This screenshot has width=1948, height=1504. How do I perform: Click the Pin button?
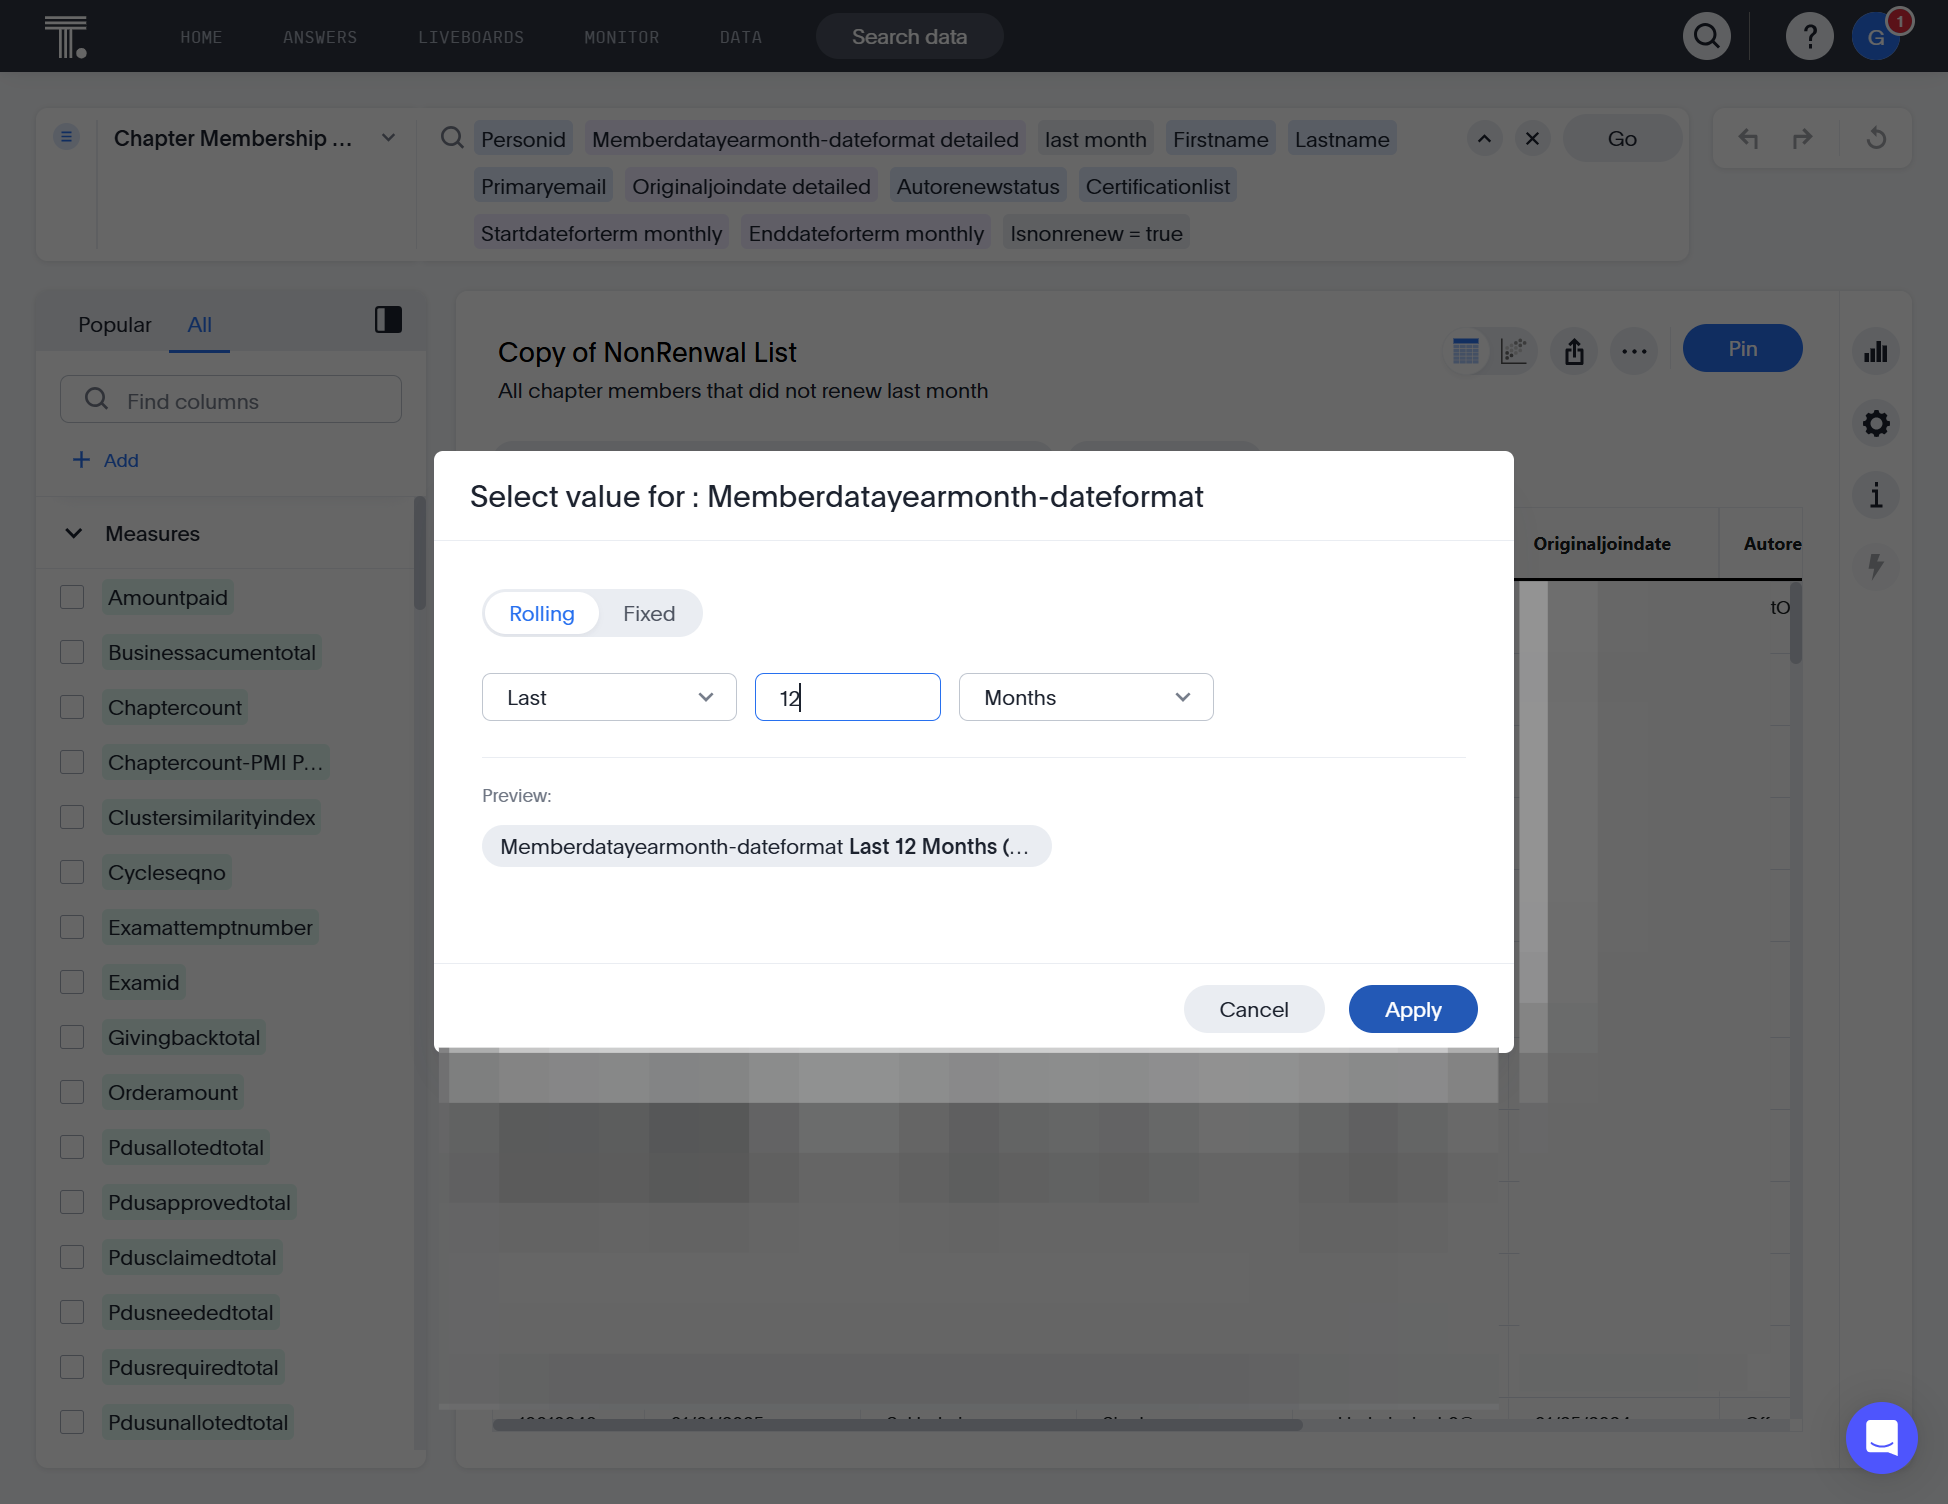coord(1742,348)
